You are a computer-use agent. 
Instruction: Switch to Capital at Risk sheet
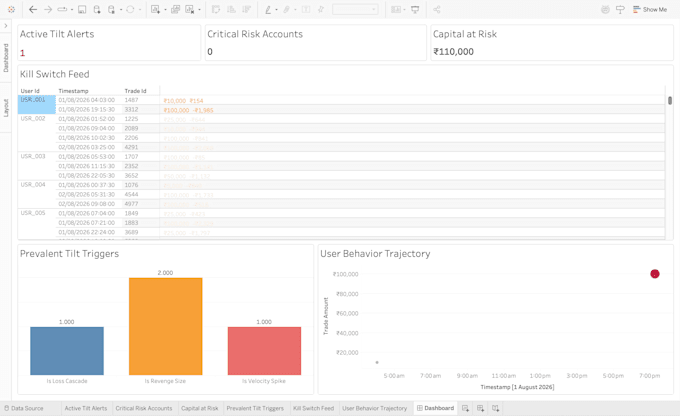(x=200, y=408)
